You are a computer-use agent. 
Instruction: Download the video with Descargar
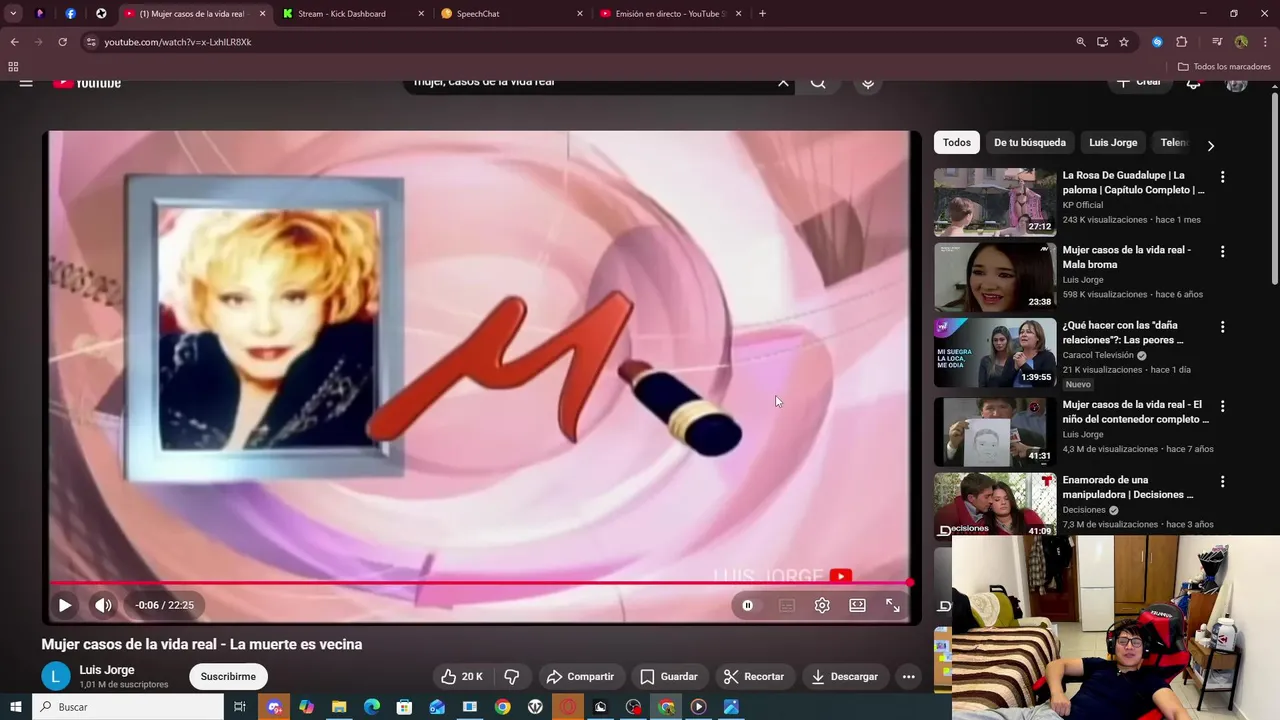click(845, 677)
